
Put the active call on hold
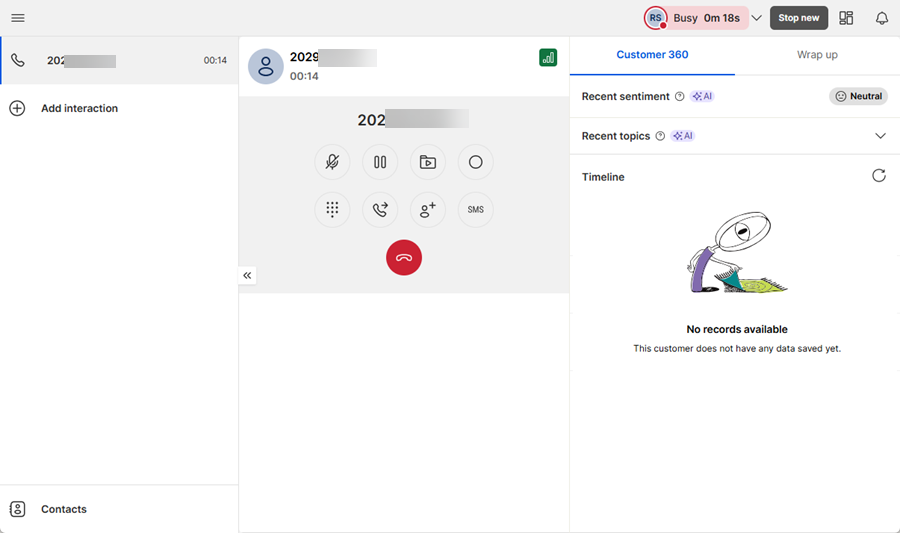coord(380,162)
